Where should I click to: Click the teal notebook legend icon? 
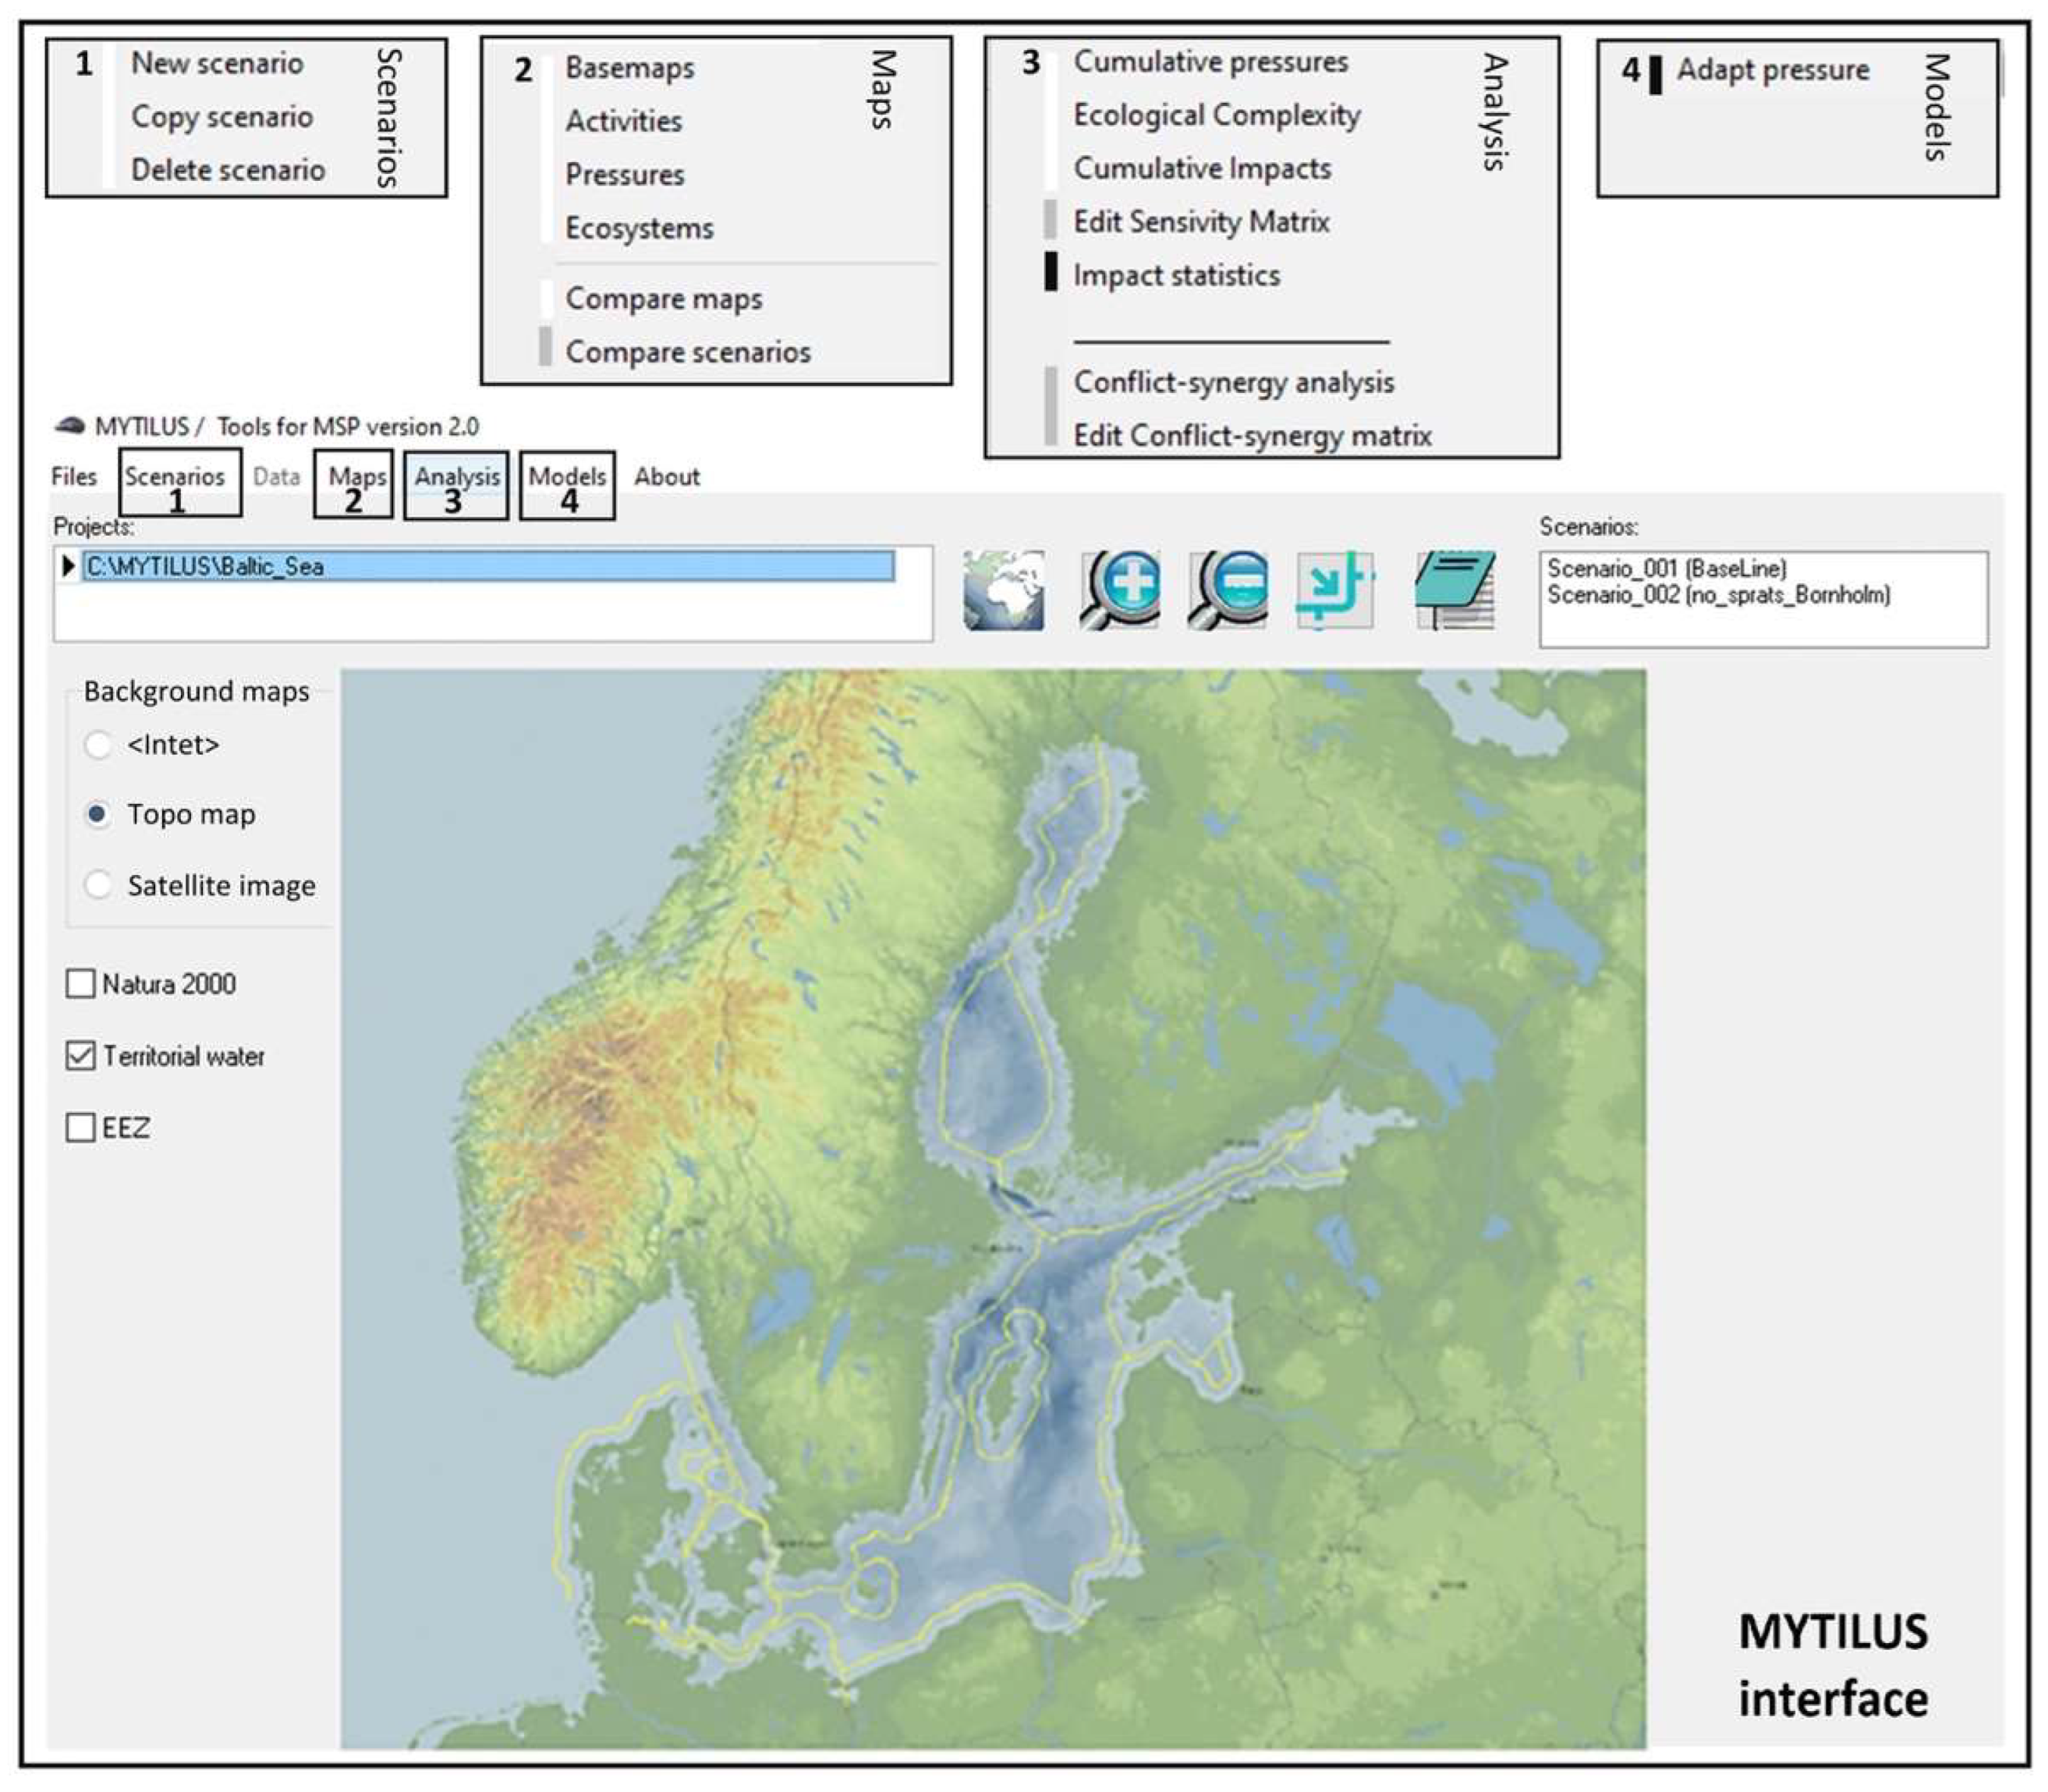[x=1455, y=590]
